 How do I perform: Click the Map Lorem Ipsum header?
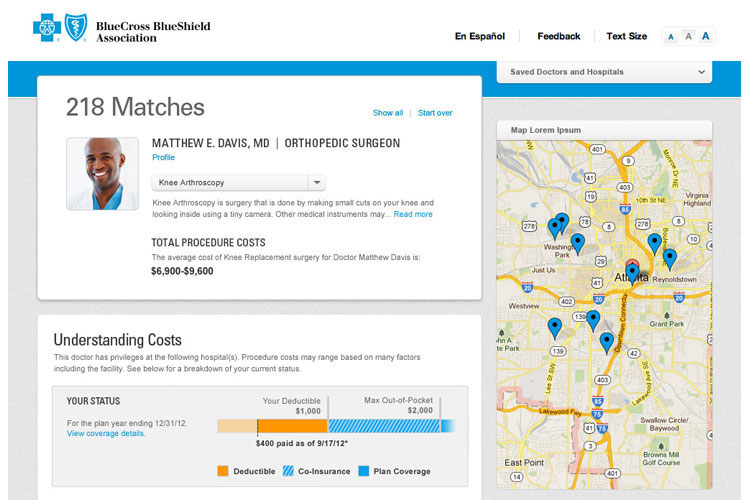604,130
